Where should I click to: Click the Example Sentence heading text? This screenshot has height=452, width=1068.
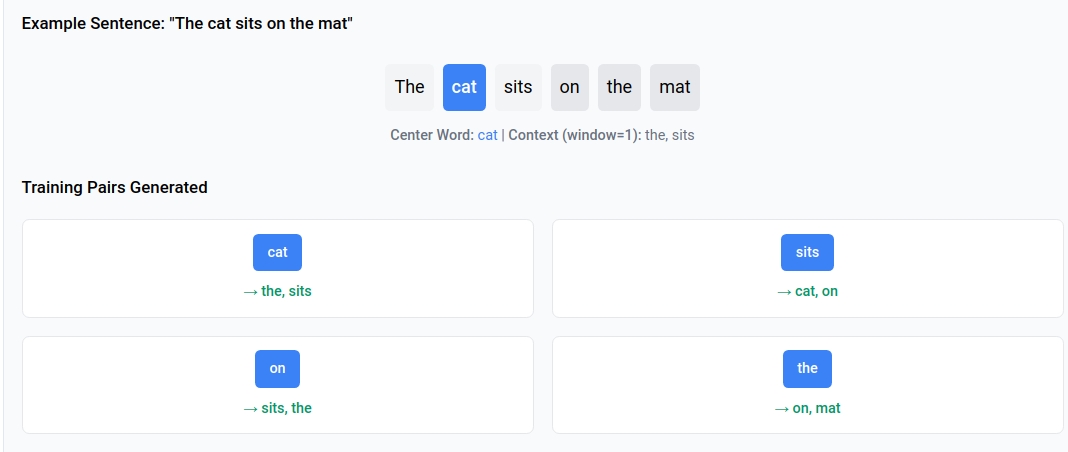[187, 24]
